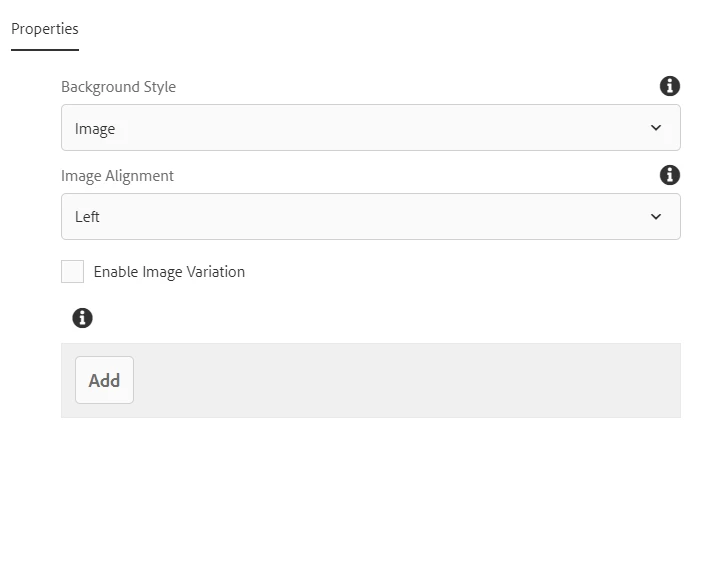Viewport: 718px width, 582px height.
Task: Click the 'Background Style' field label
Action: click(x=118, y=87)
